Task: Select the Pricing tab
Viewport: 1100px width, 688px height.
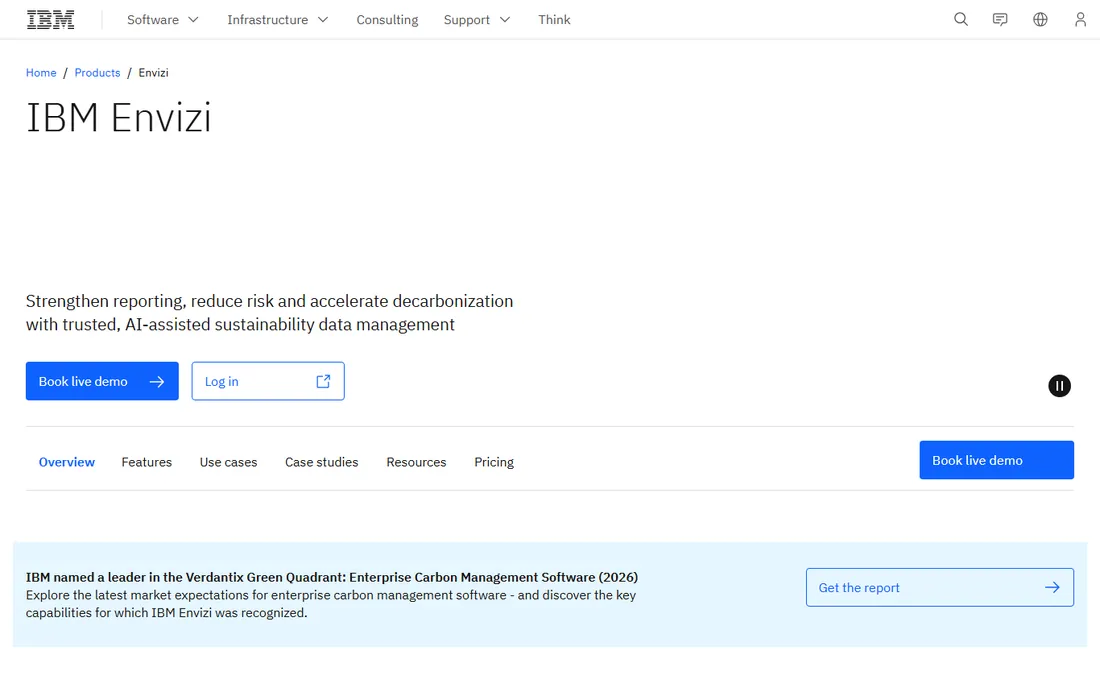Action: pos(494,462)
